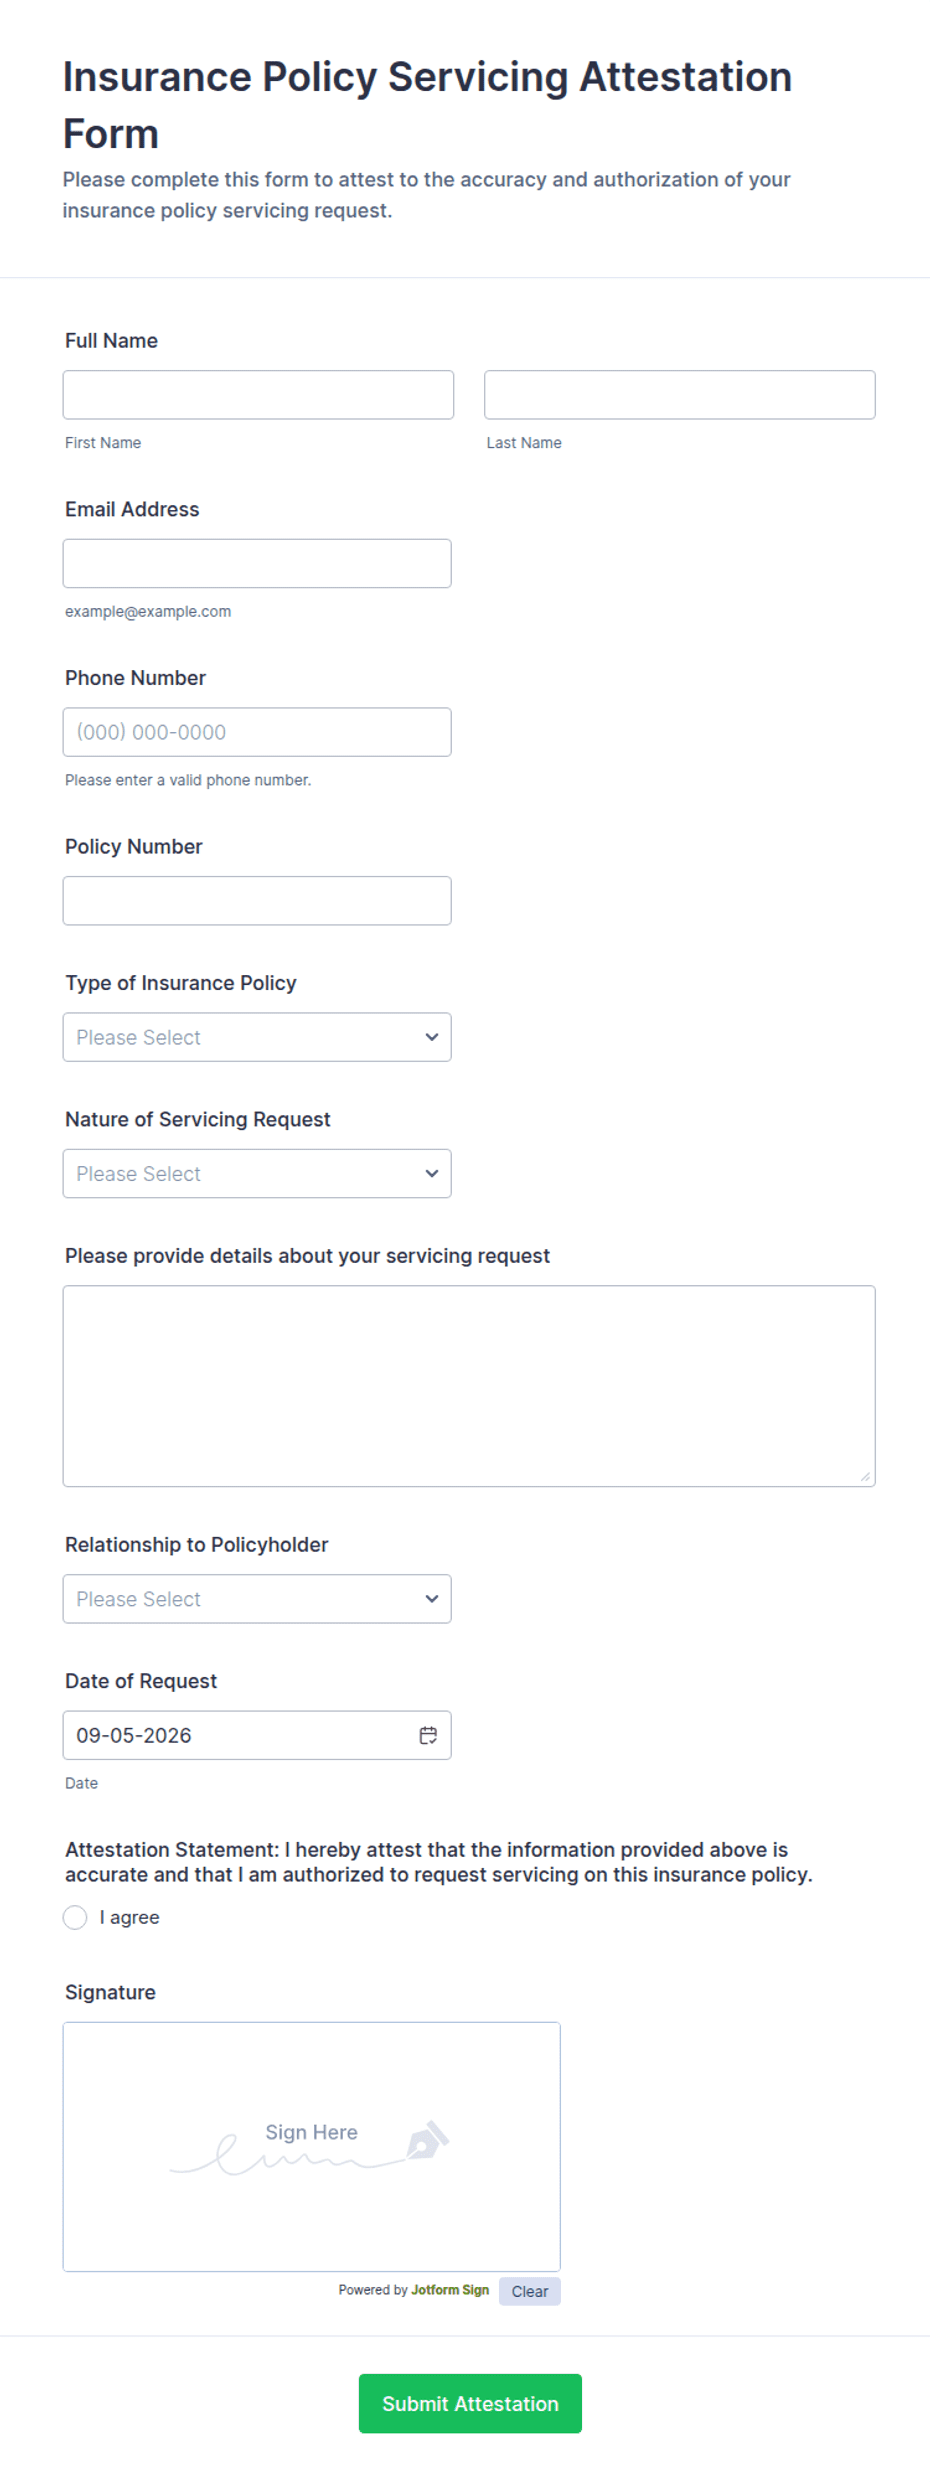Click the textarea resize handle corner

click(x=865, y=1476)
